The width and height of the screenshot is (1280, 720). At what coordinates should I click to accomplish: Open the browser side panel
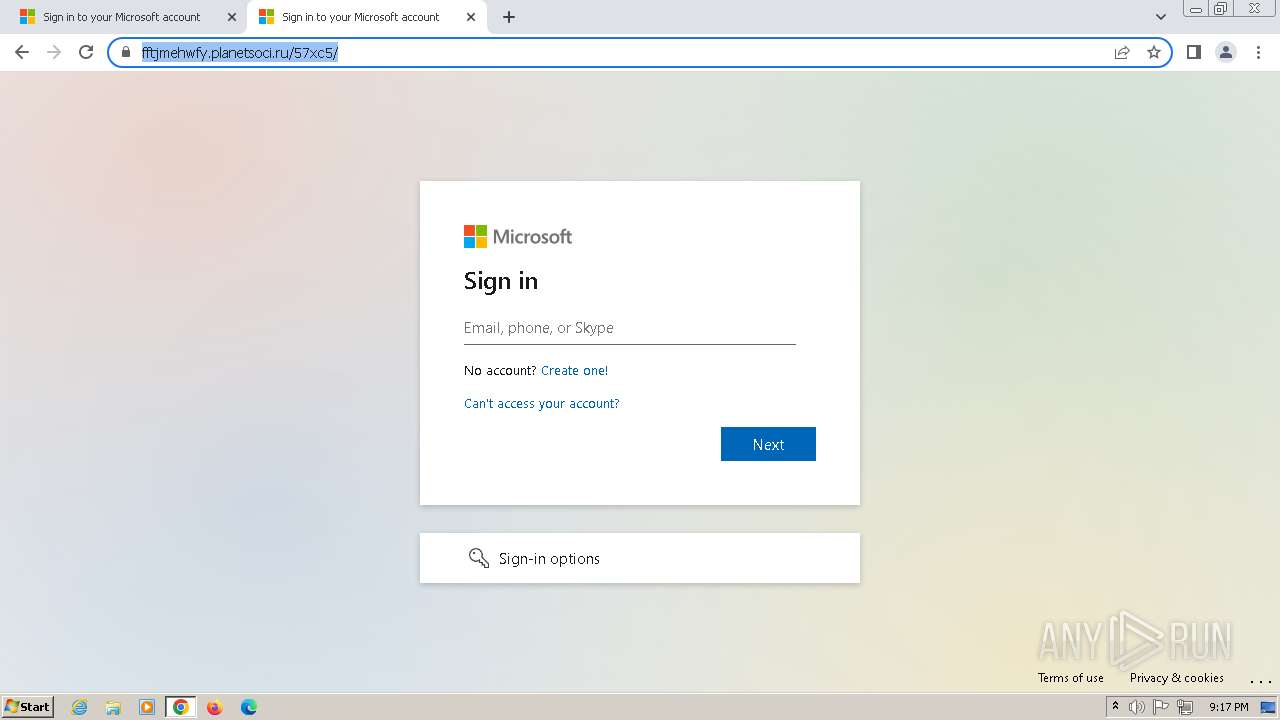pyautogui.click(x=1193, y=52)
